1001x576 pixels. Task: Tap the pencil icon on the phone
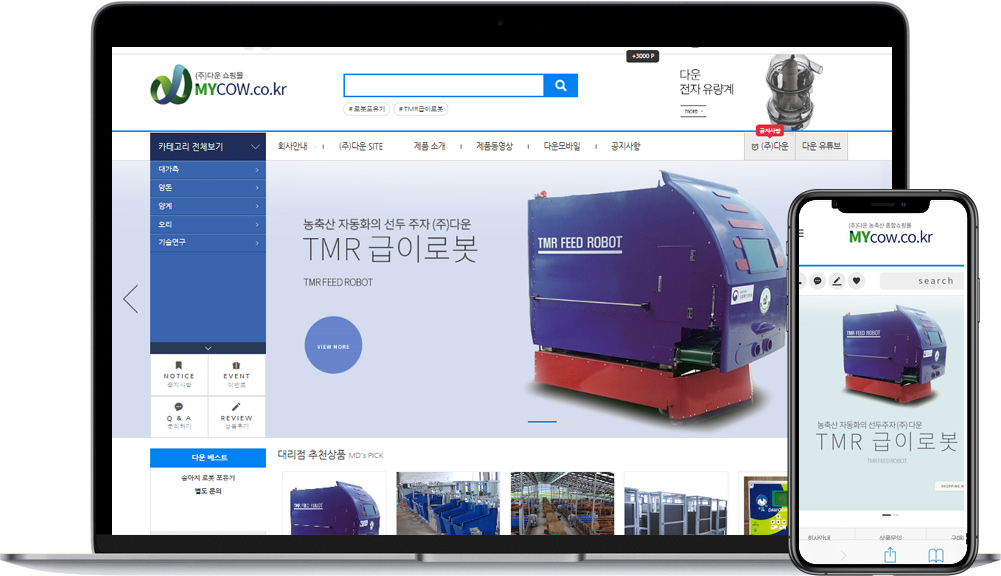837,281
